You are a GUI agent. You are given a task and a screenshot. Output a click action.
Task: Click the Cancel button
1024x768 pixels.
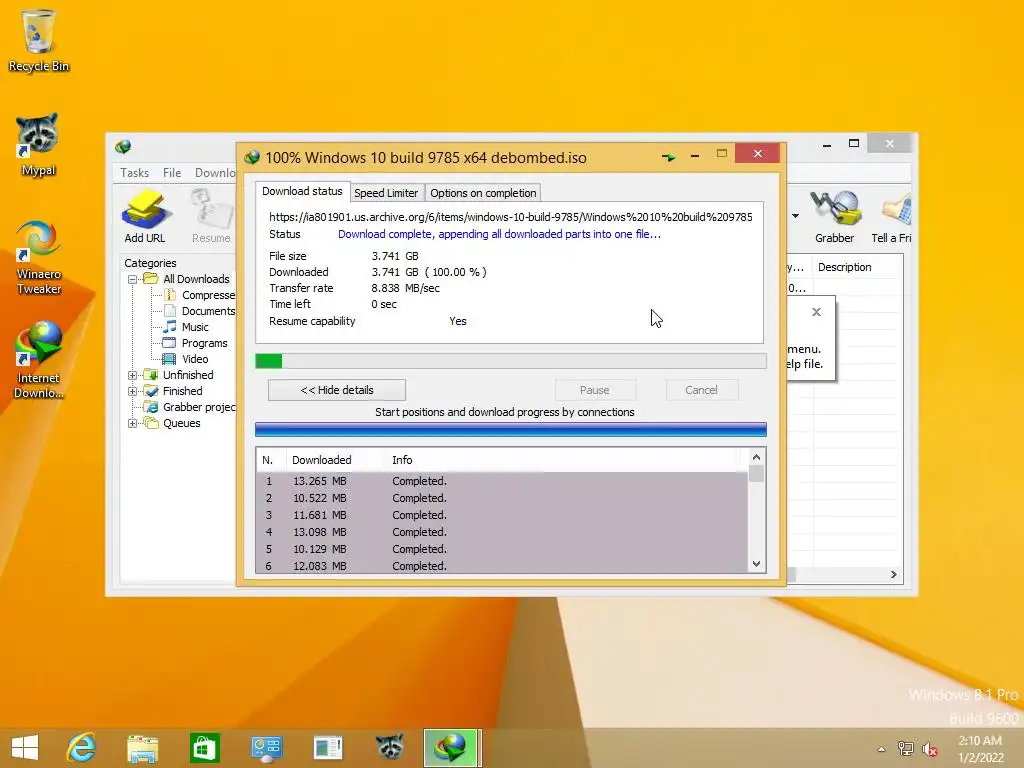click(x=701, y=390)
